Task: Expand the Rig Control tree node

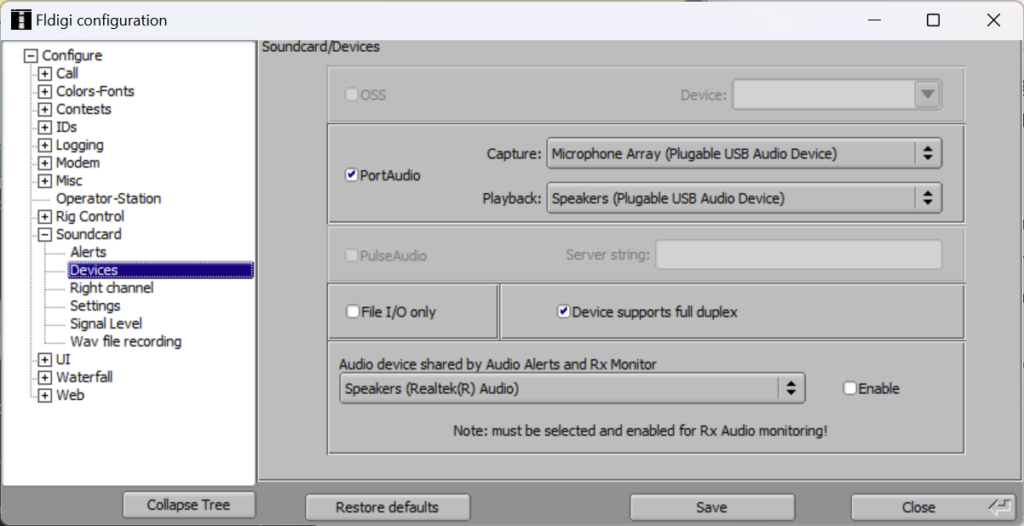Action: (x=45, y=217)
